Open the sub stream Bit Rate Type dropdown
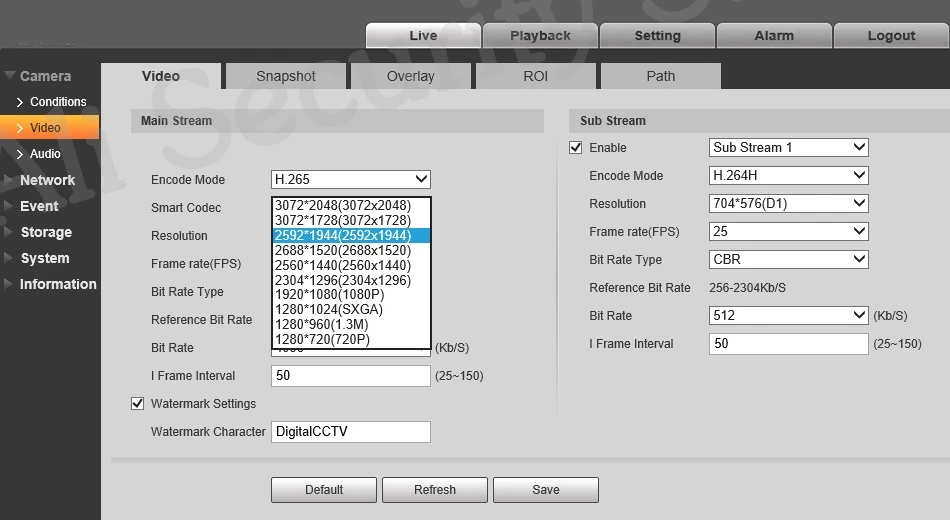950x520 pixels. click(x=788, y=259)
